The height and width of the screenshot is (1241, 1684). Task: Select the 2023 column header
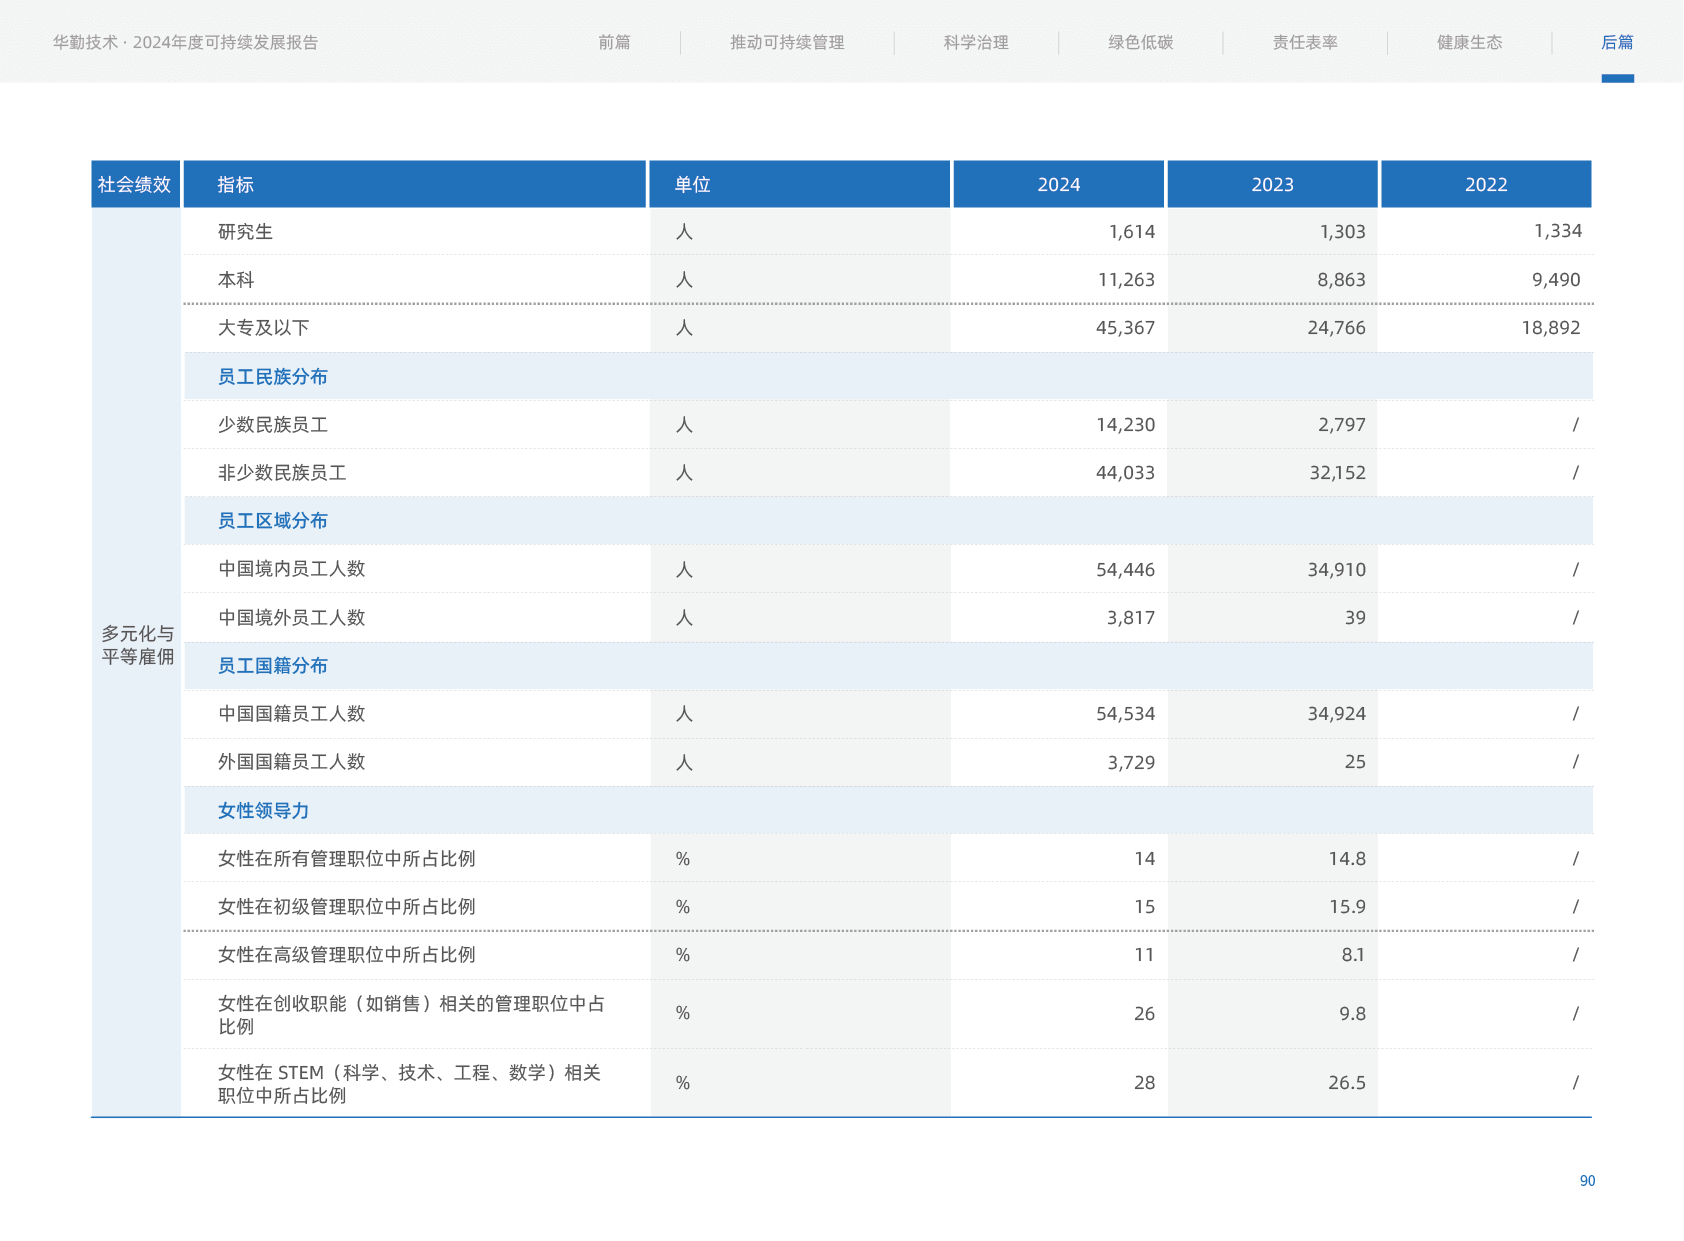click(1272, 185)
